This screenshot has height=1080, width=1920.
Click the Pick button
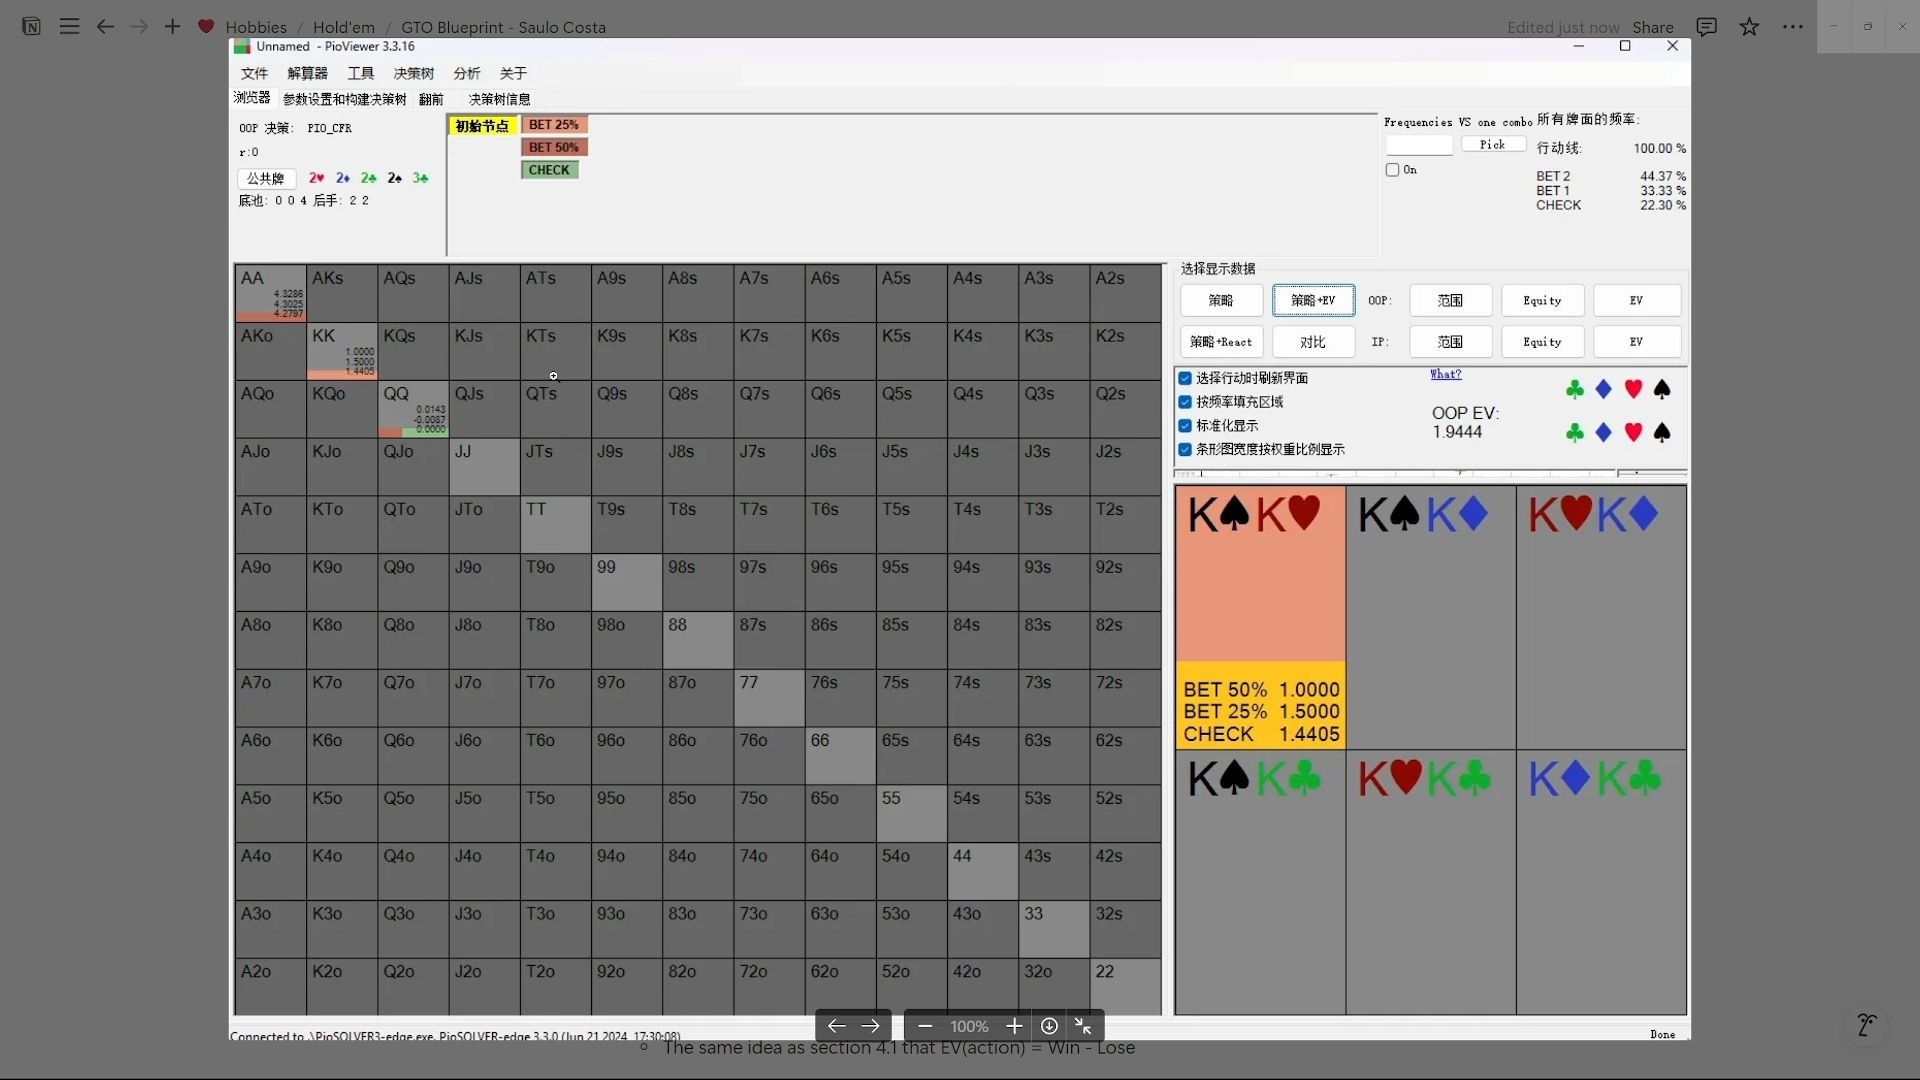pos(1493,145)
